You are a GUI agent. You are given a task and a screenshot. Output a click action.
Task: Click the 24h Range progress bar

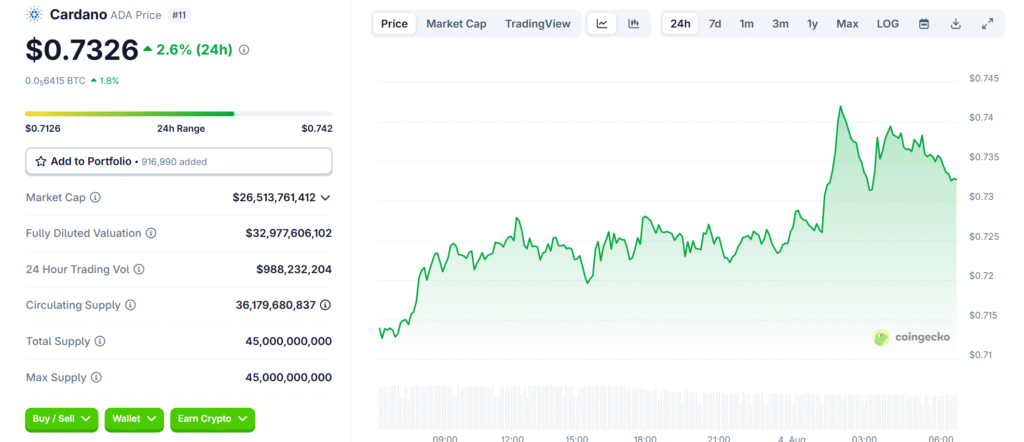(179, 114)
